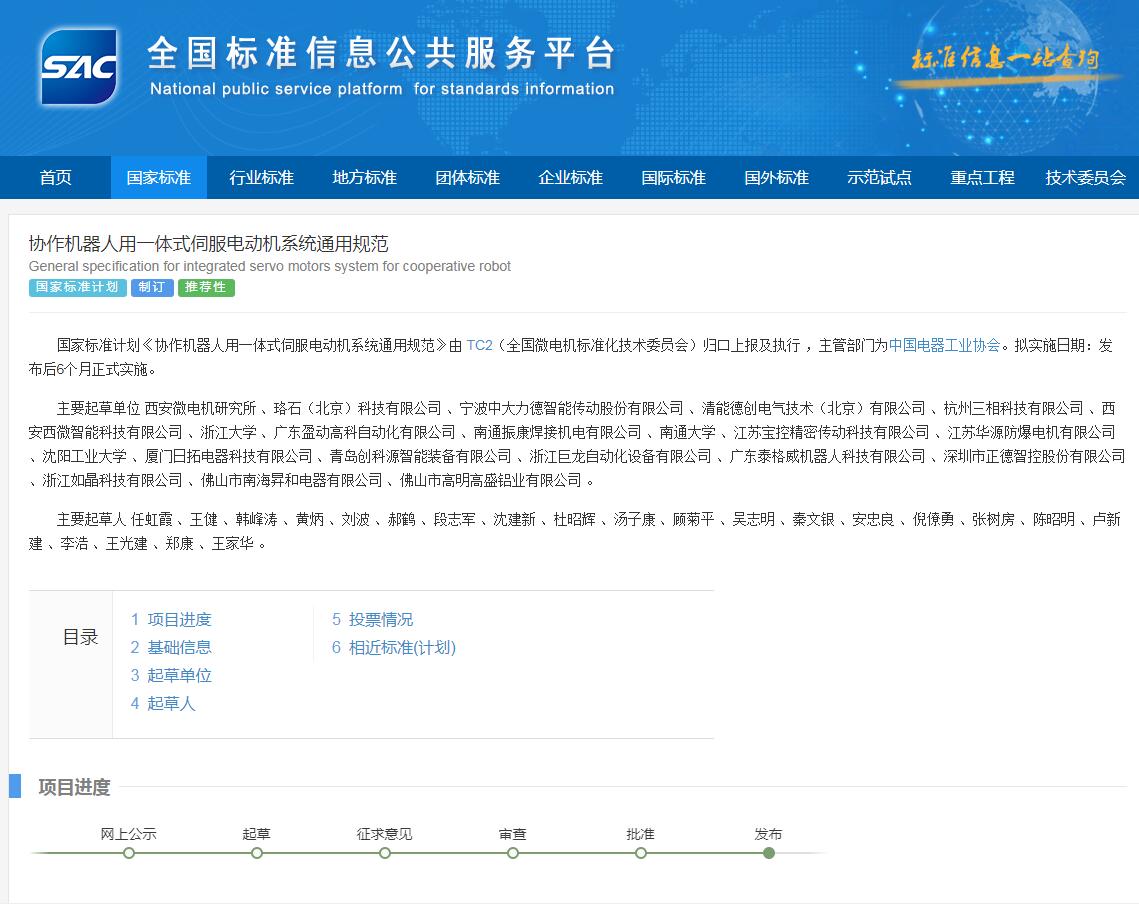Open the 中国电器工业协会 link
The width and height of the screenshot is (1139, 904).
(x=944, y=346)
